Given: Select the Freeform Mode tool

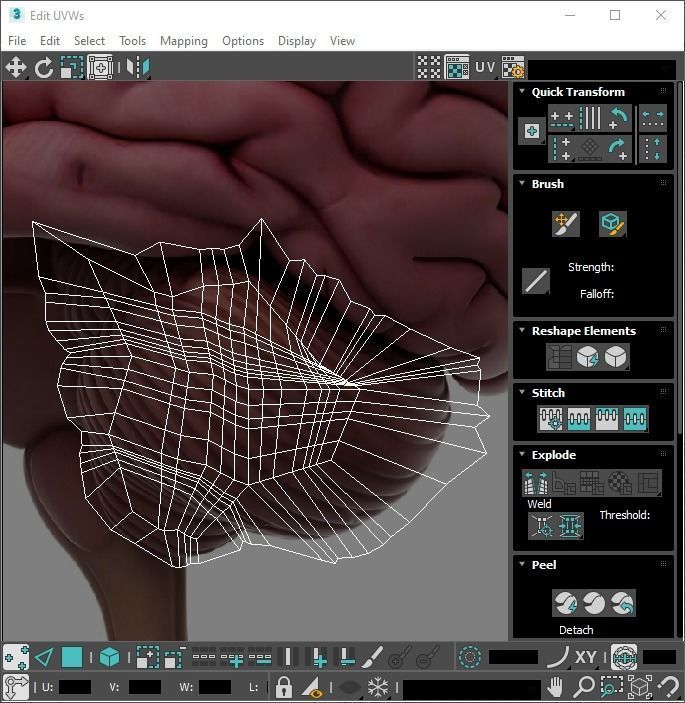Looking at the screenshot, I should [100, 67].
